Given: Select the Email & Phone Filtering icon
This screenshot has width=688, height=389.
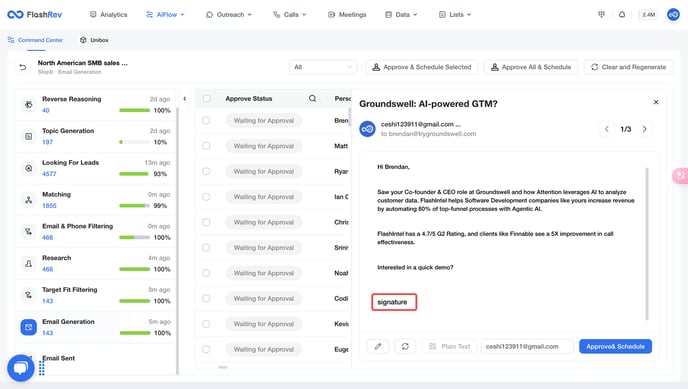Looking at the screenshot, I should click(x=29, y=232).
